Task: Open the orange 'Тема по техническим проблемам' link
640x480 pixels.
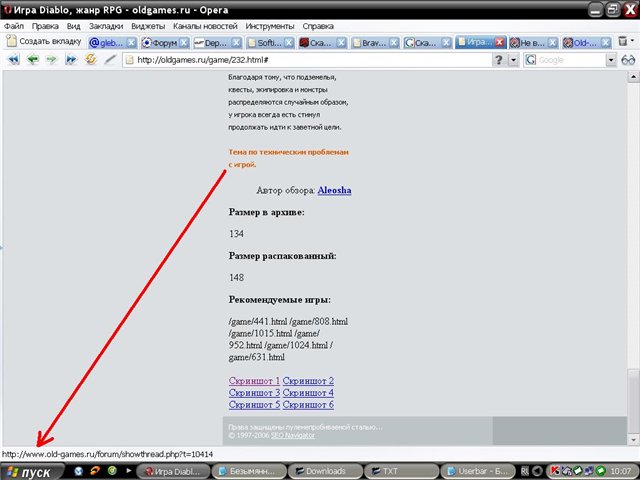Action: (288, 158)
